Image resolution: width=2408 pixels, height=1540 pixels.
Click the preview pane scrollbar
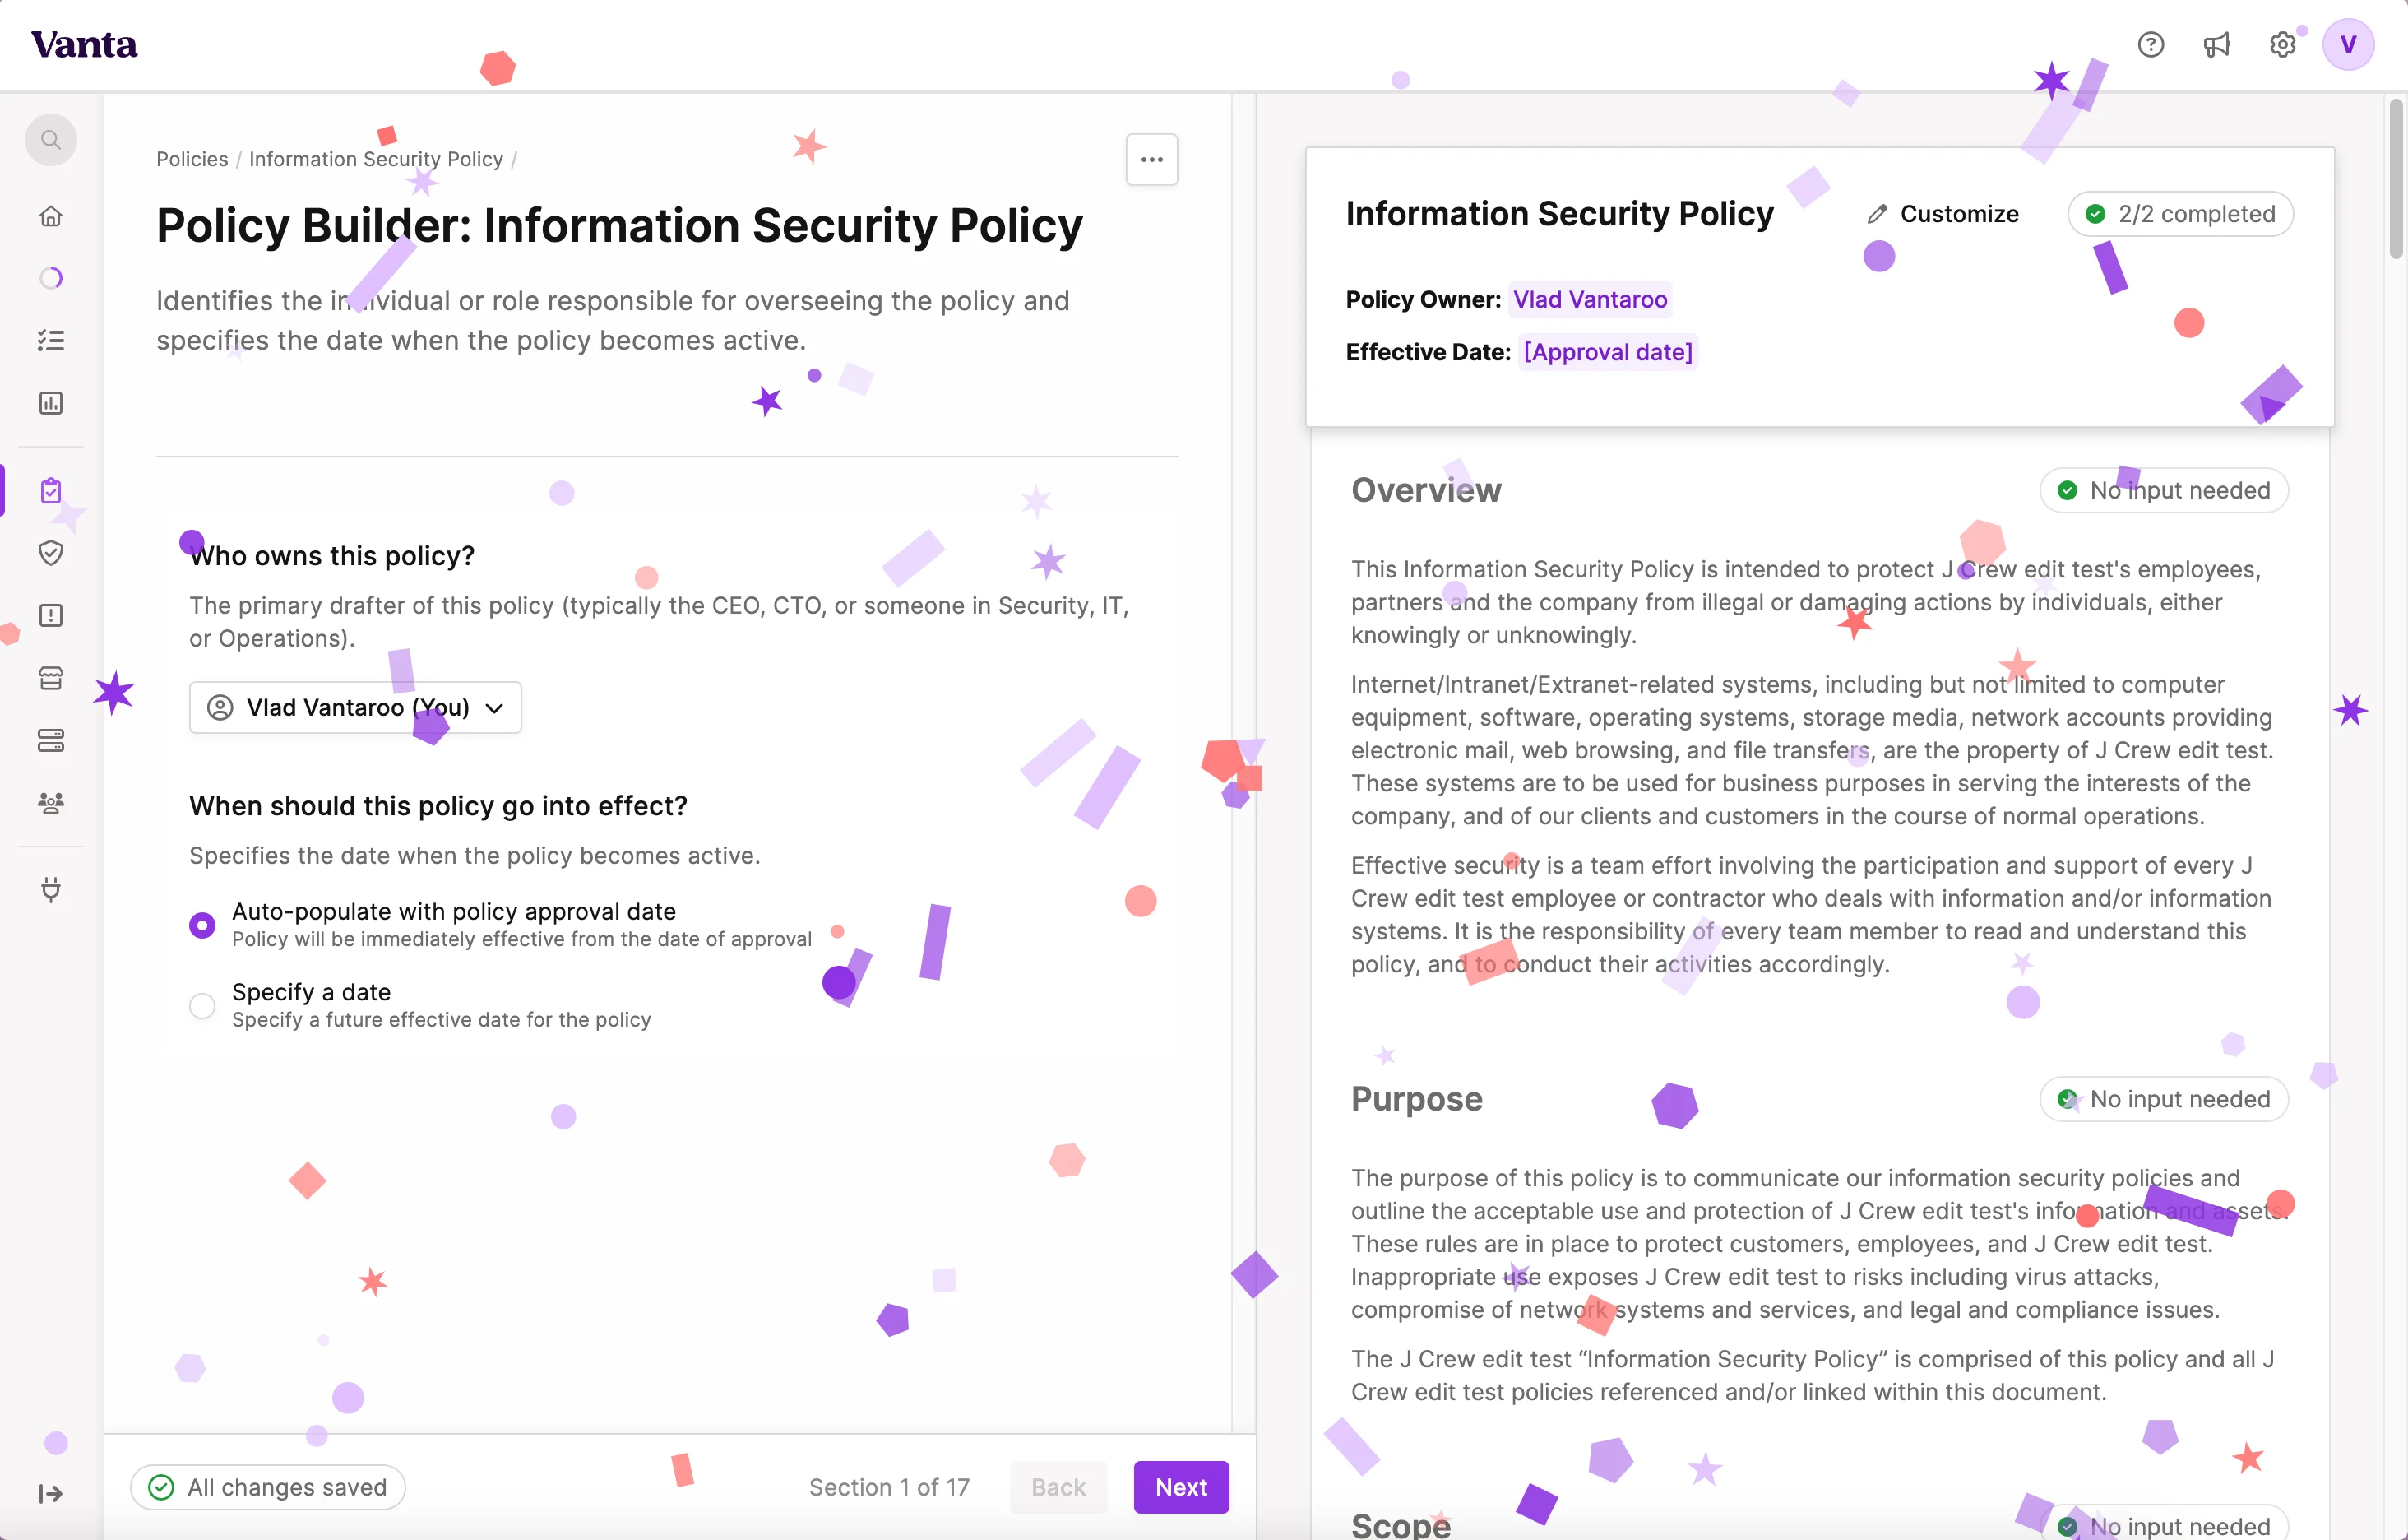pos(2396,180)
